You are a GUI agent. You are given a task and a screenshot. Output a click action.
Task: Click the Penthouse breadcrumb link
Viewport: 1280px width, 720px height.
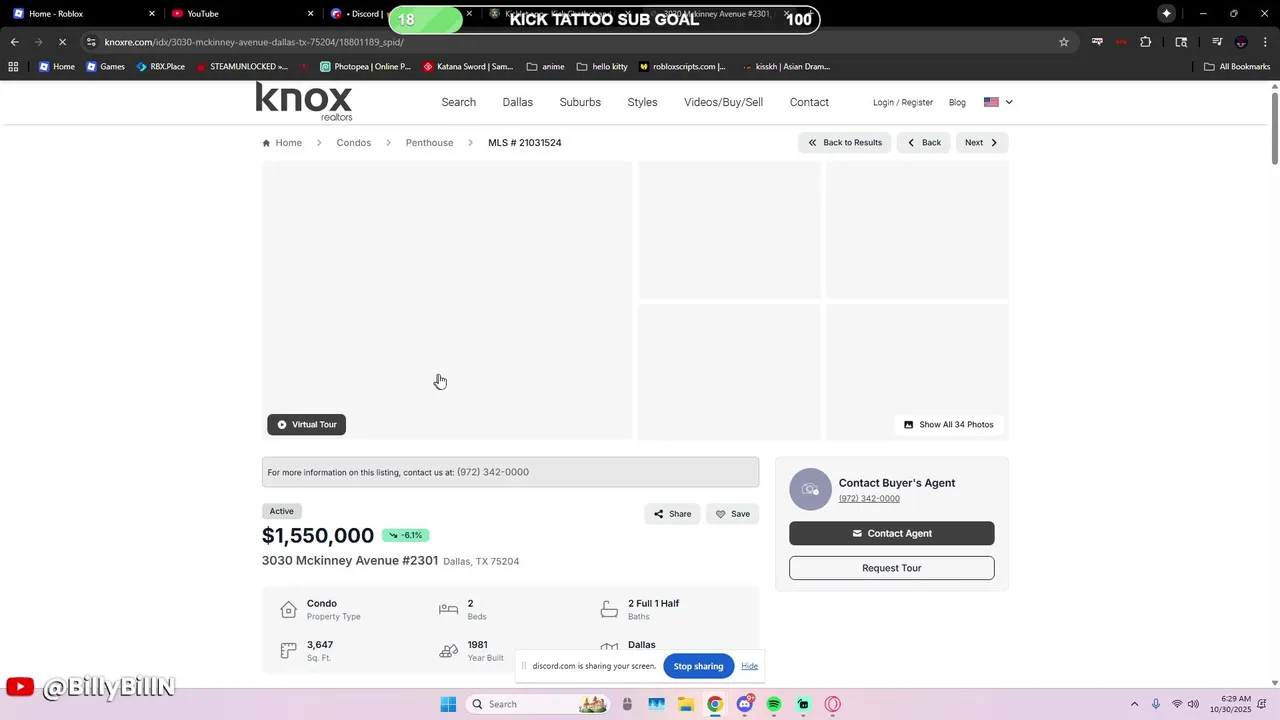(429, 143)
